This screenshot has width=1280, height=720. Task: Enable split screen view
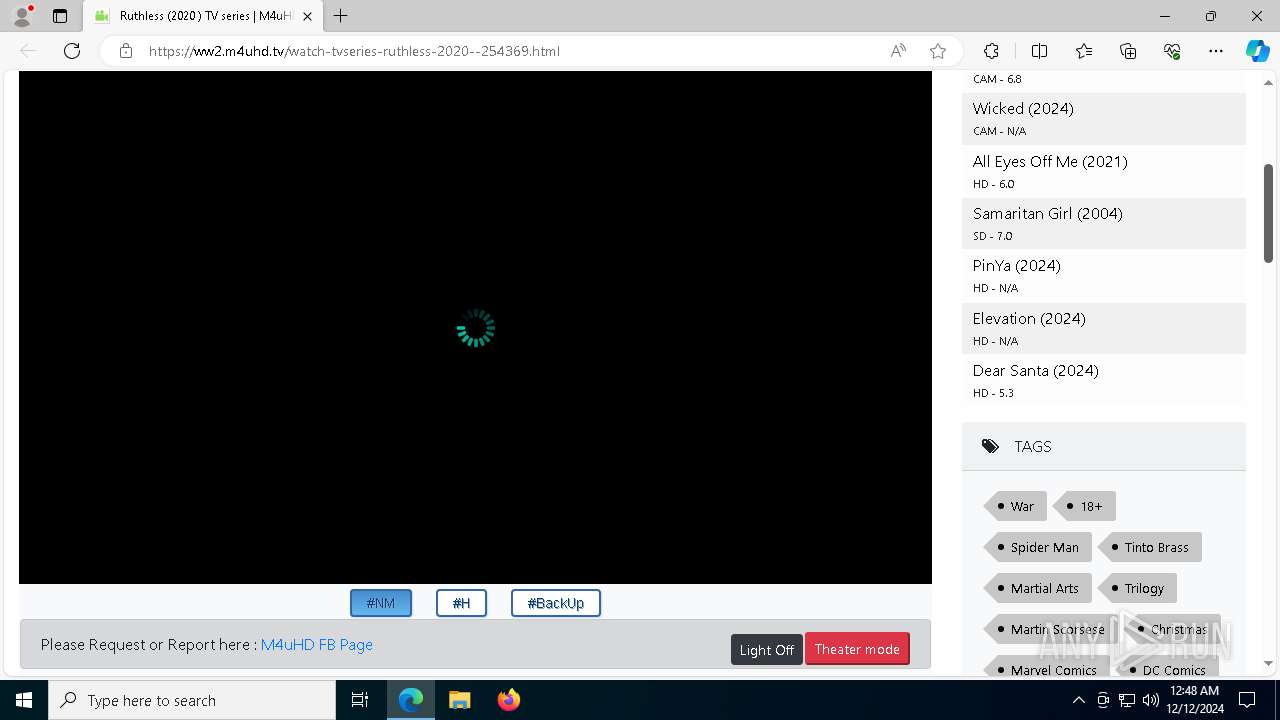[1039, 51]
